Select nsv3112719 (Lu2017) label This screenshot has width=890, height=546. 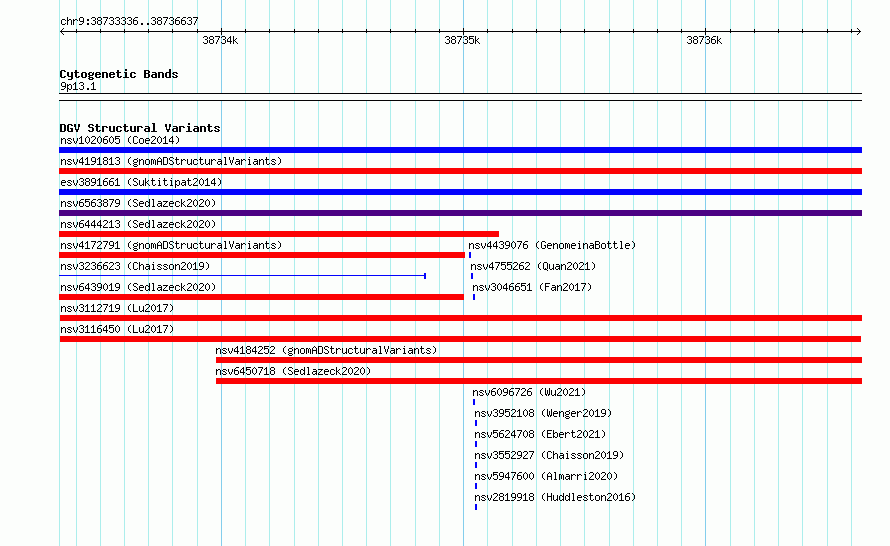point(117,308)
